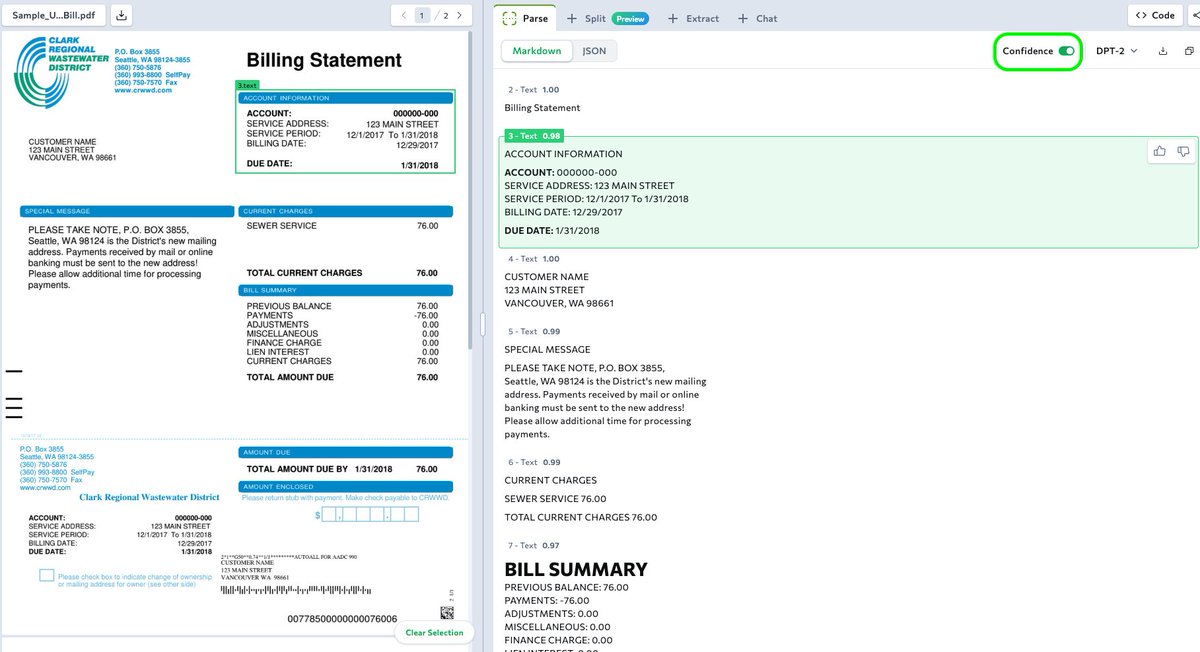Click the AMOUNT ENCLOSED header in PDF
Image resolution: width=1200 pixels, height=652 pixels.
coord(346,486)
